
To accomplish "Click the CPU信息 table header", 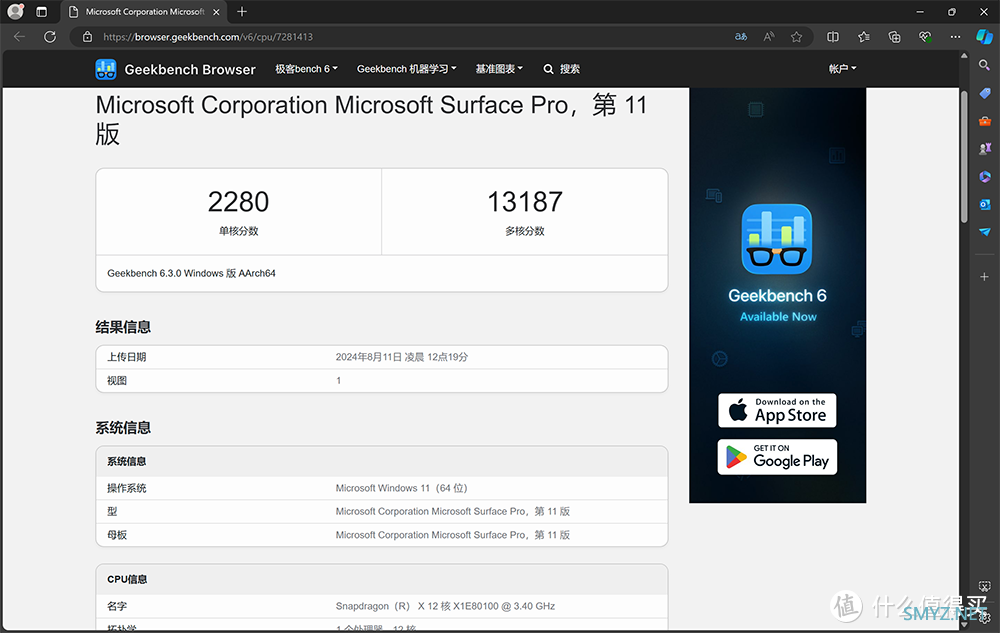I will pos(382,579).
